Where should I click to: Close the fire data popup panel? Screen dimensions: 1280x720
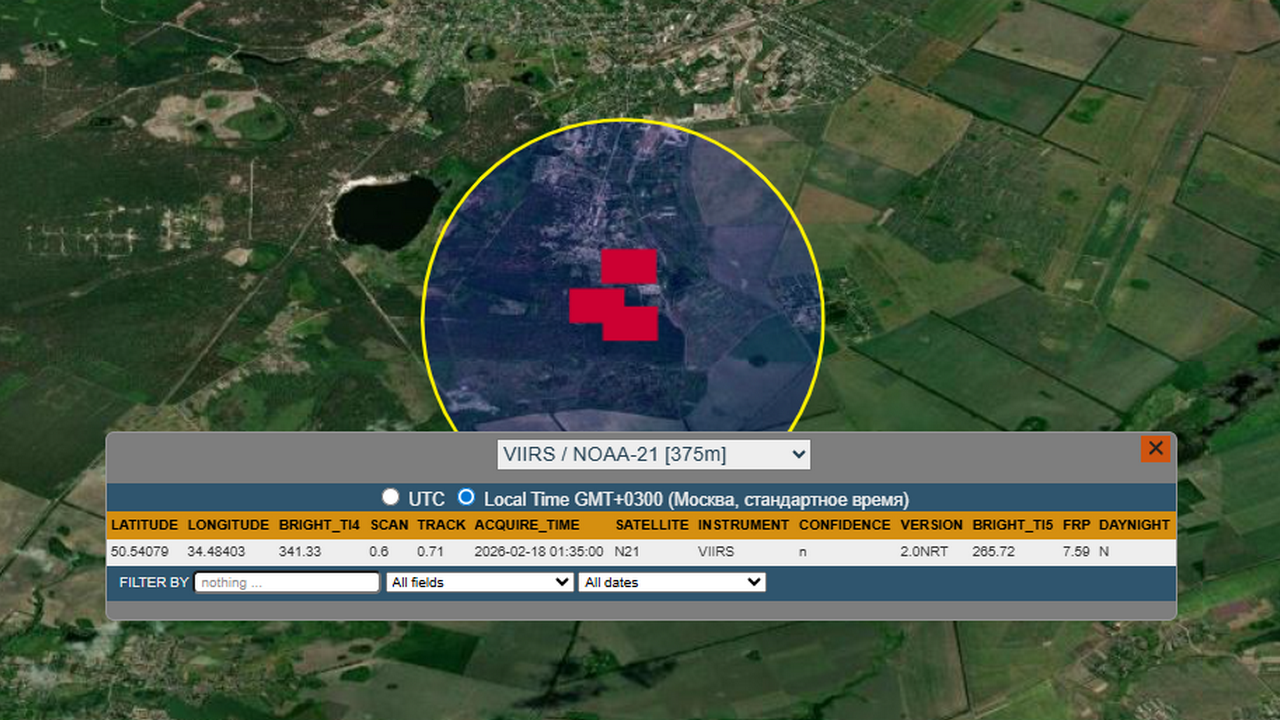(1155, 449)
